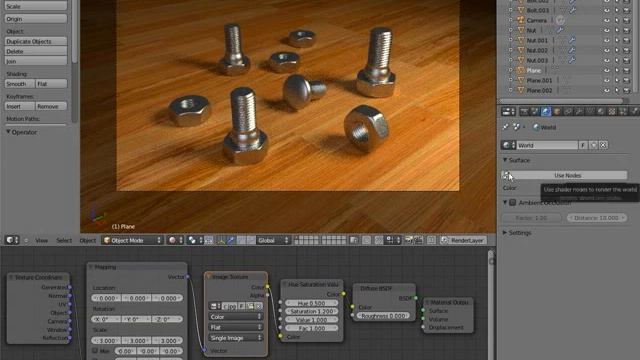Click the Nut.001 modifier wrench icon
The height and width of the screenshot is (360, 640).
571,40
